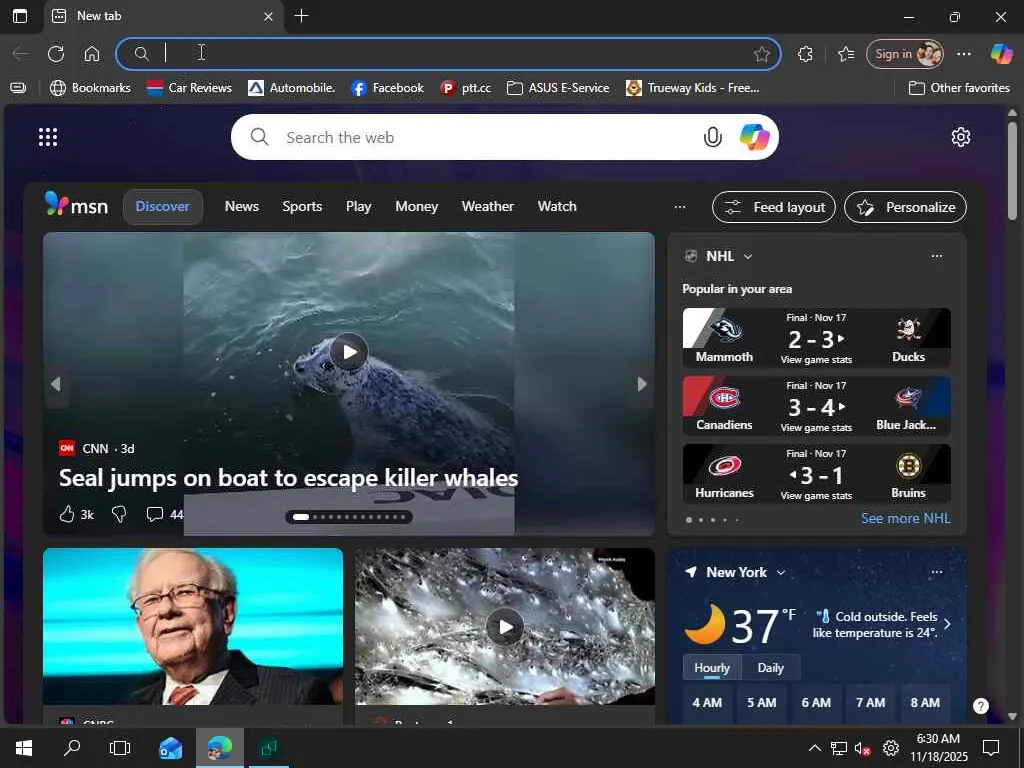Viewport: 1024px width, 768px height.
Task: Open Copilot in the web search box
Action: (x=754, y=137)
